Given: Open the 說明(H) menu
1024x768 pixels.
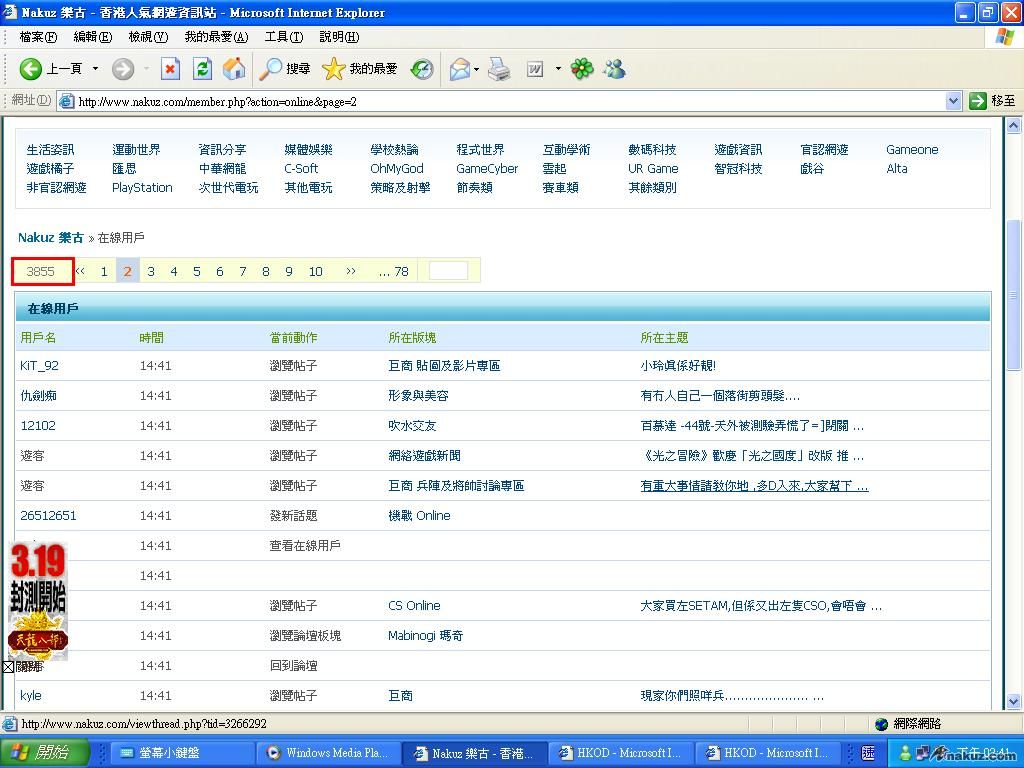Looking at the screenshot, I should tap(339, 37).
